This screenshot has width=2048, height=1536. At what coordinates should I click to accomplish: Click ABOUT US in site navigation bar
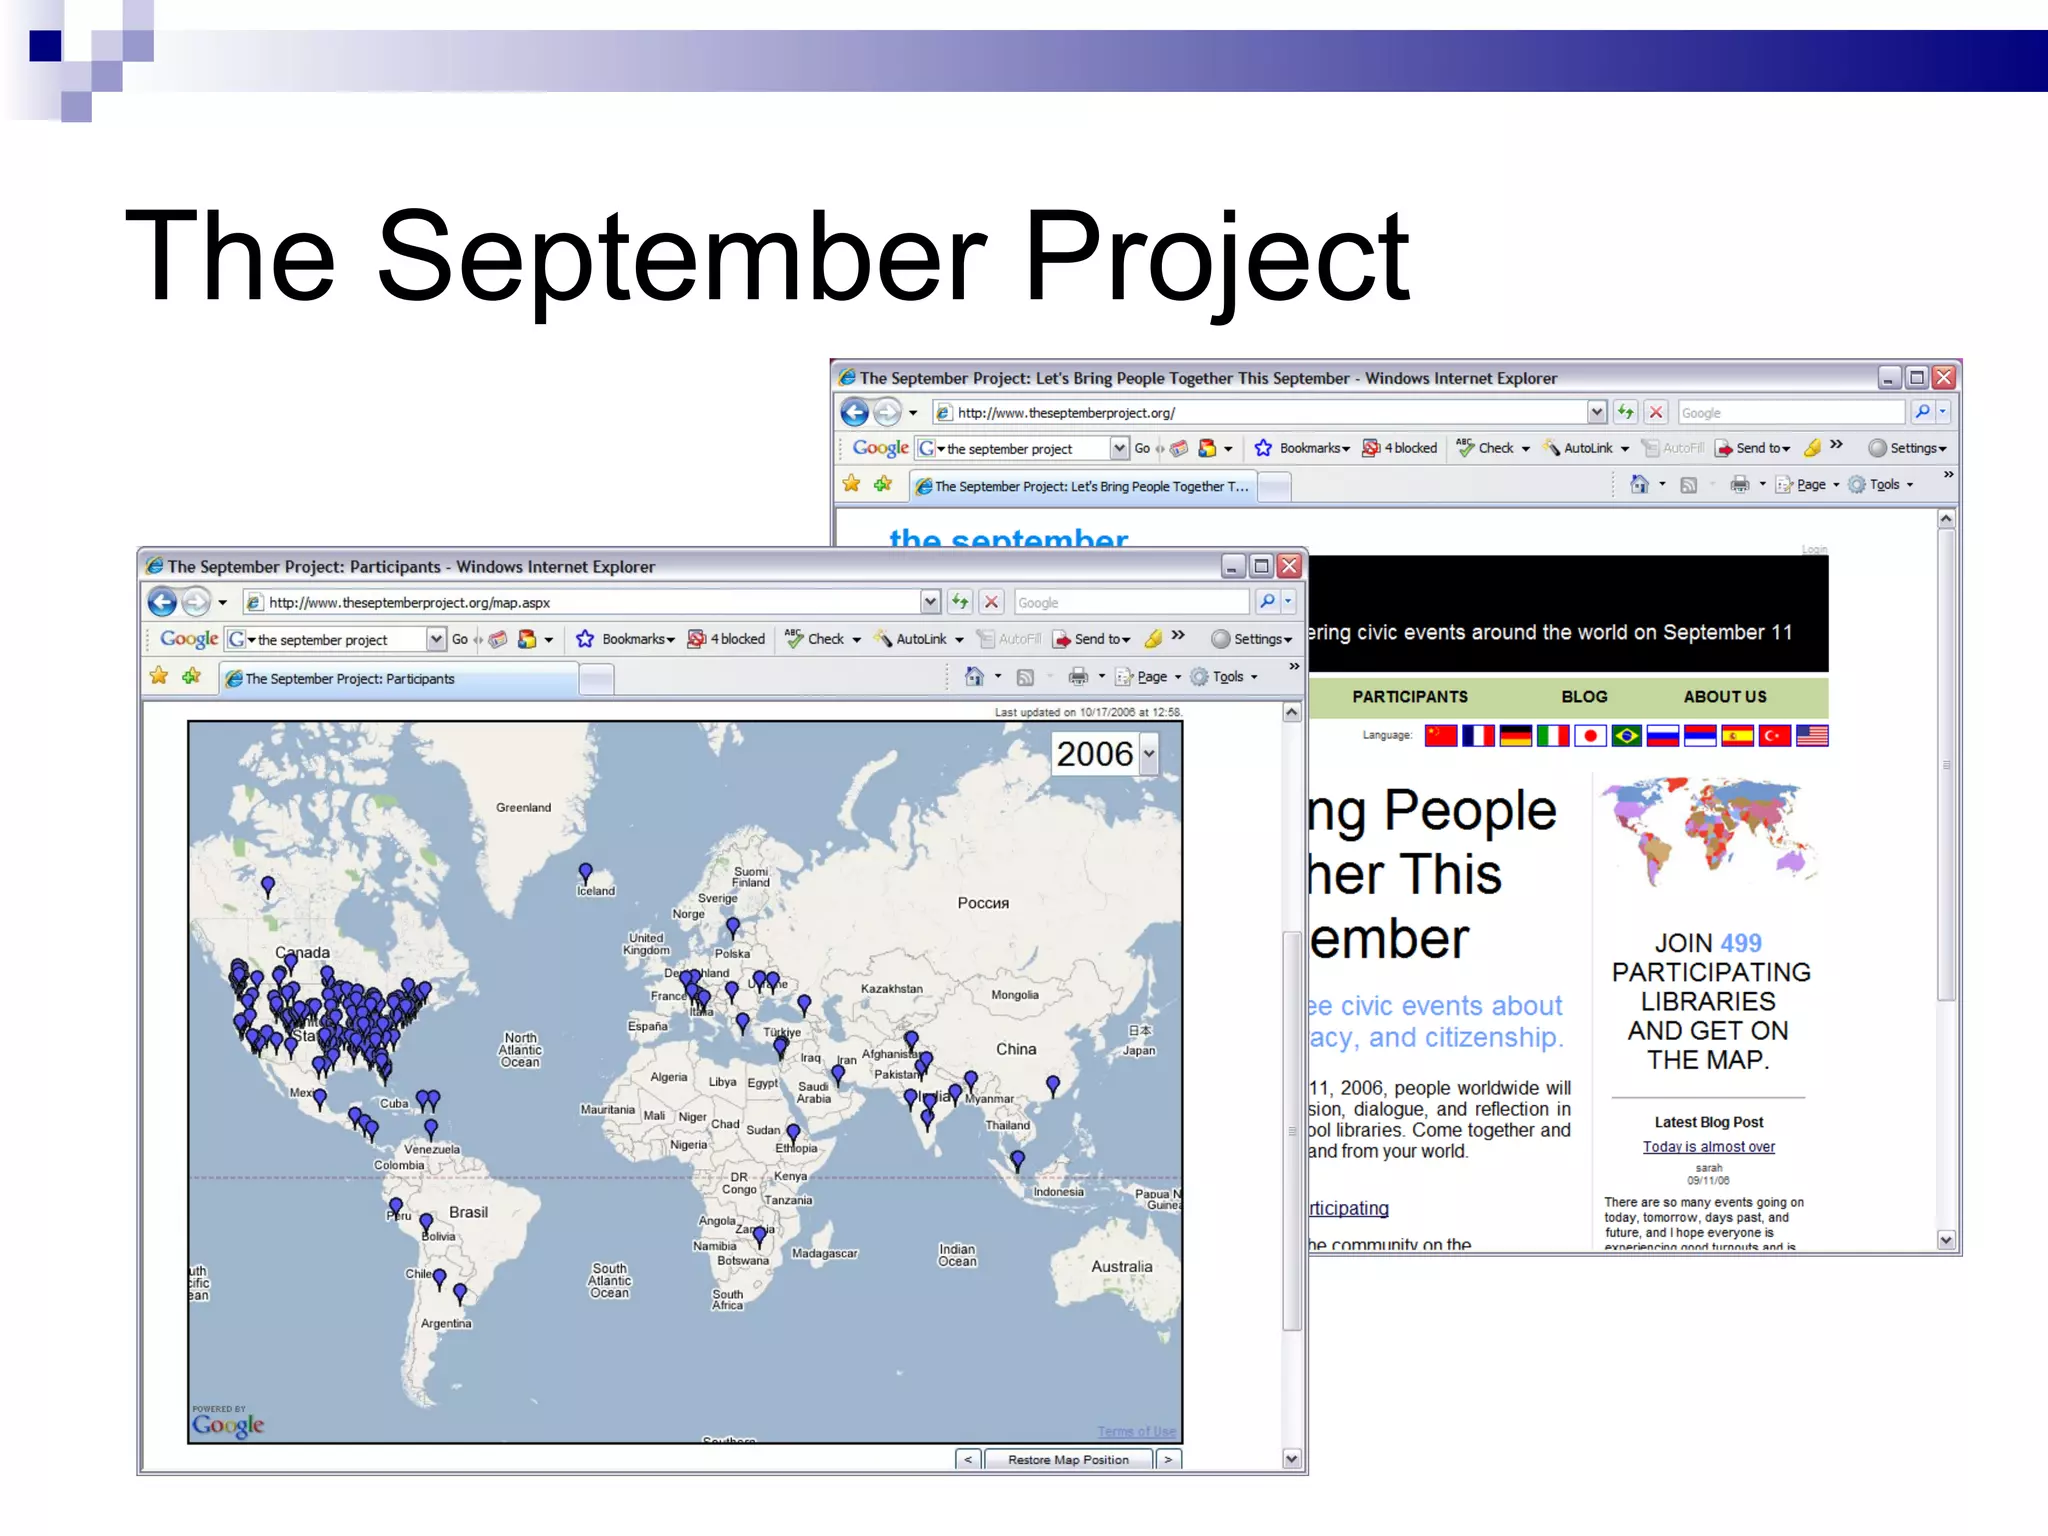1725,697
